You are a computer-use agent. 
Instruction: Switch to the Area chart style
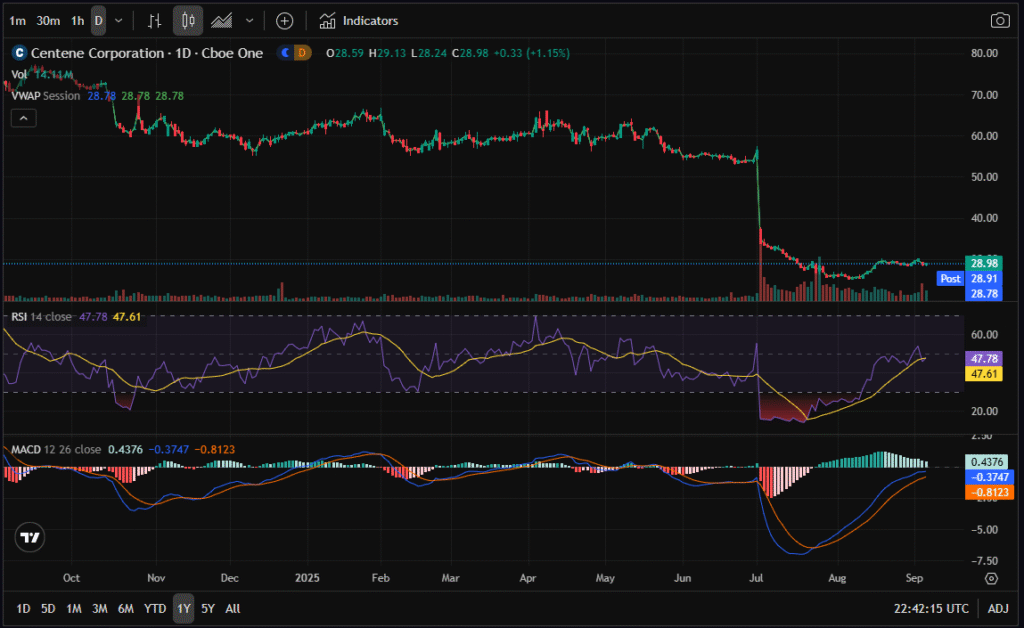point(222,20)
